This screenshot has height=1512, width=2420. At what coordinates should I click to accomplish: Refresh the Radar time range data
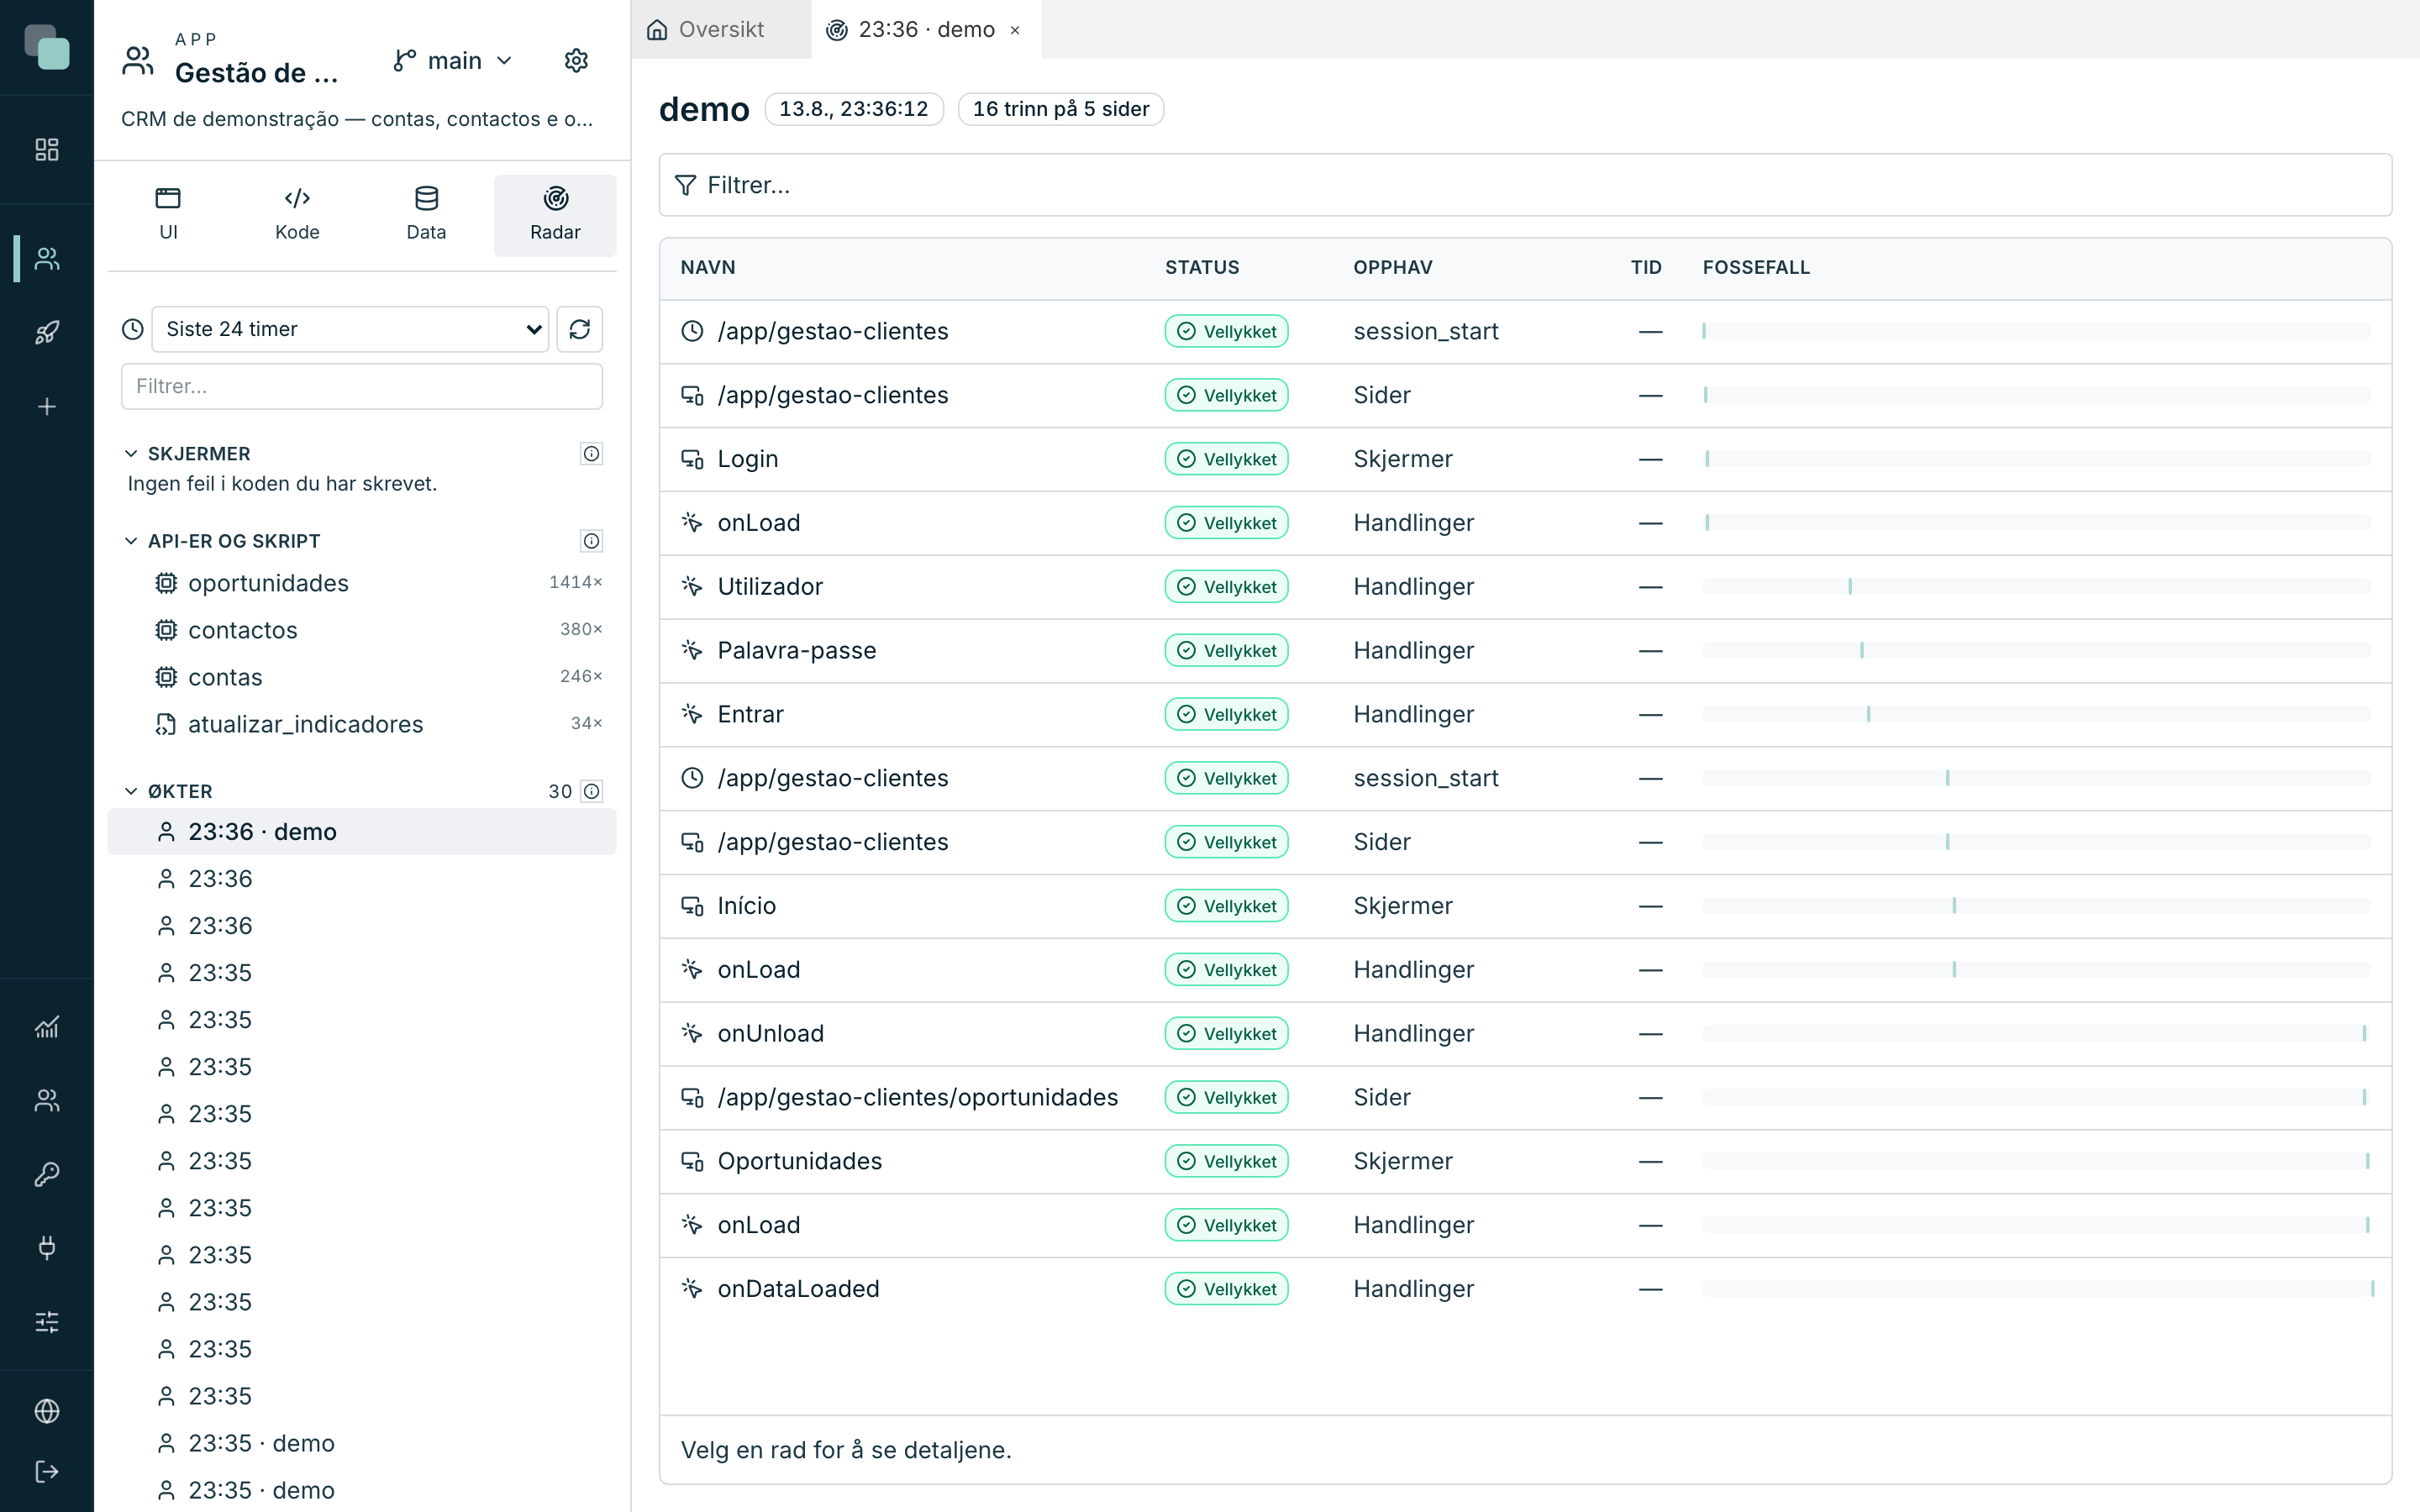(580, 329)
